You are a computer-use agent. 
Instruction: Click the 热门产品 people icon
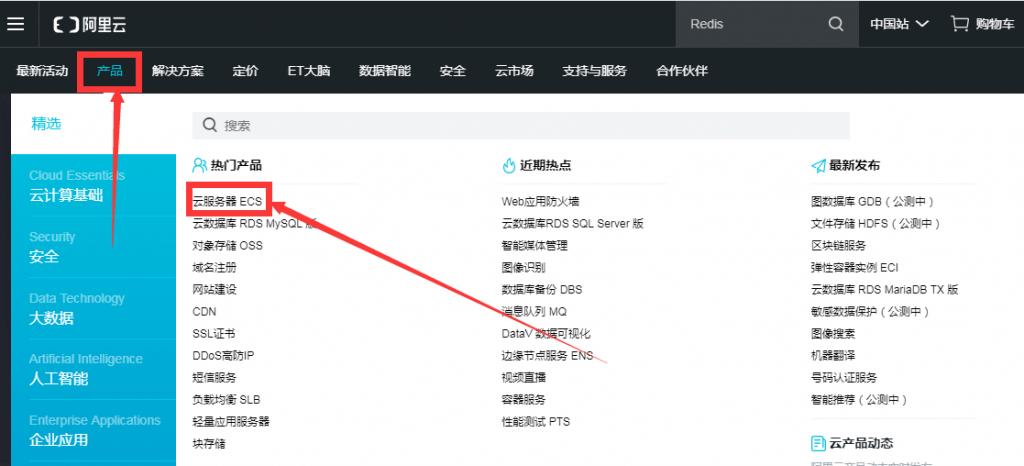[x=199, y=166]
